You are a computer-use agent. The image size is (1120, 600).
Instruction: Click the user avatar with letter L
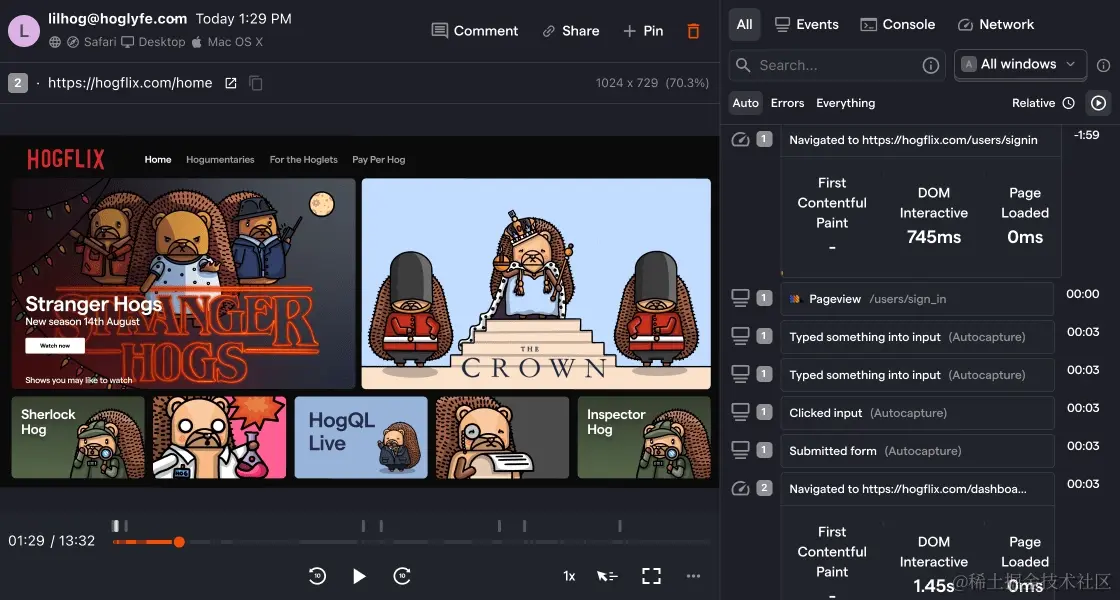(x=24, y=31)
